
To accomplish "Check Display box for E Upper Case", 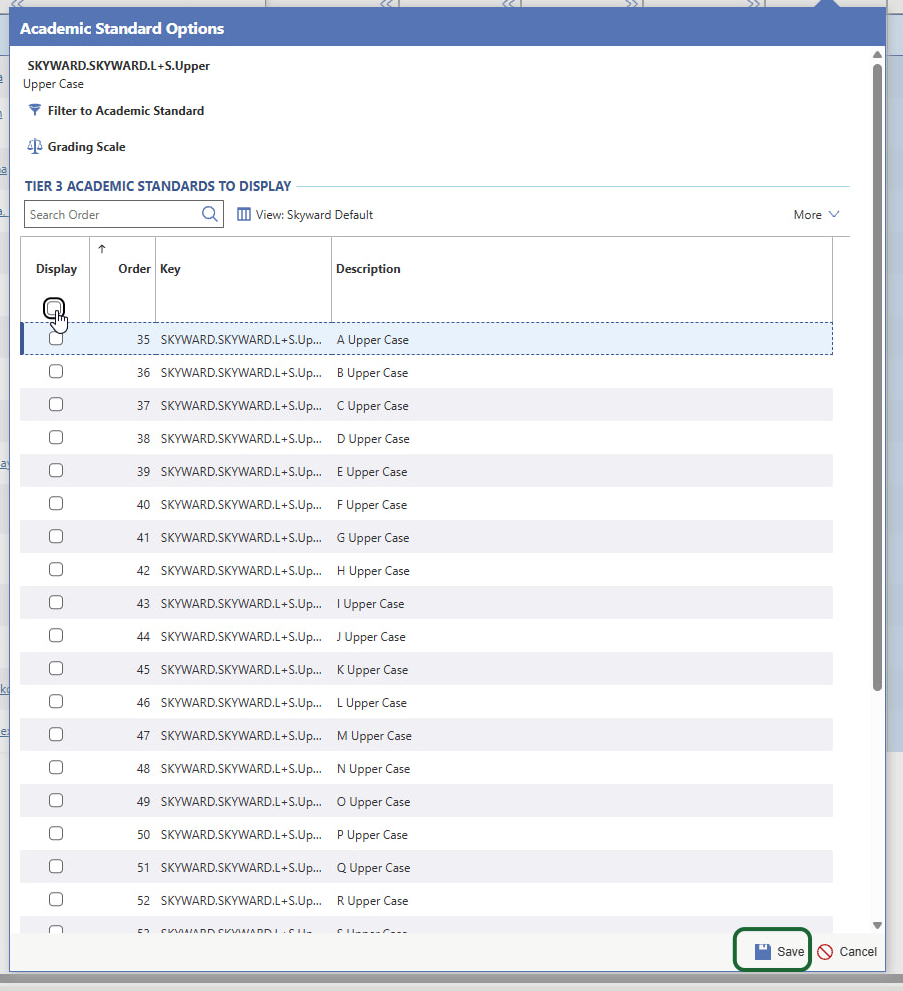I will [56, 470].
